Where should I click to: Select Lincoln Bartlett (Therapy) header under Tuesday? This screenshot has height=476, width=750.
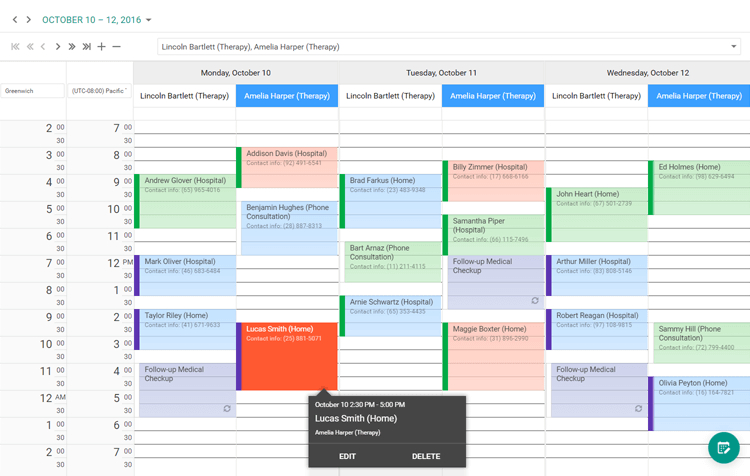coord(390,96)
